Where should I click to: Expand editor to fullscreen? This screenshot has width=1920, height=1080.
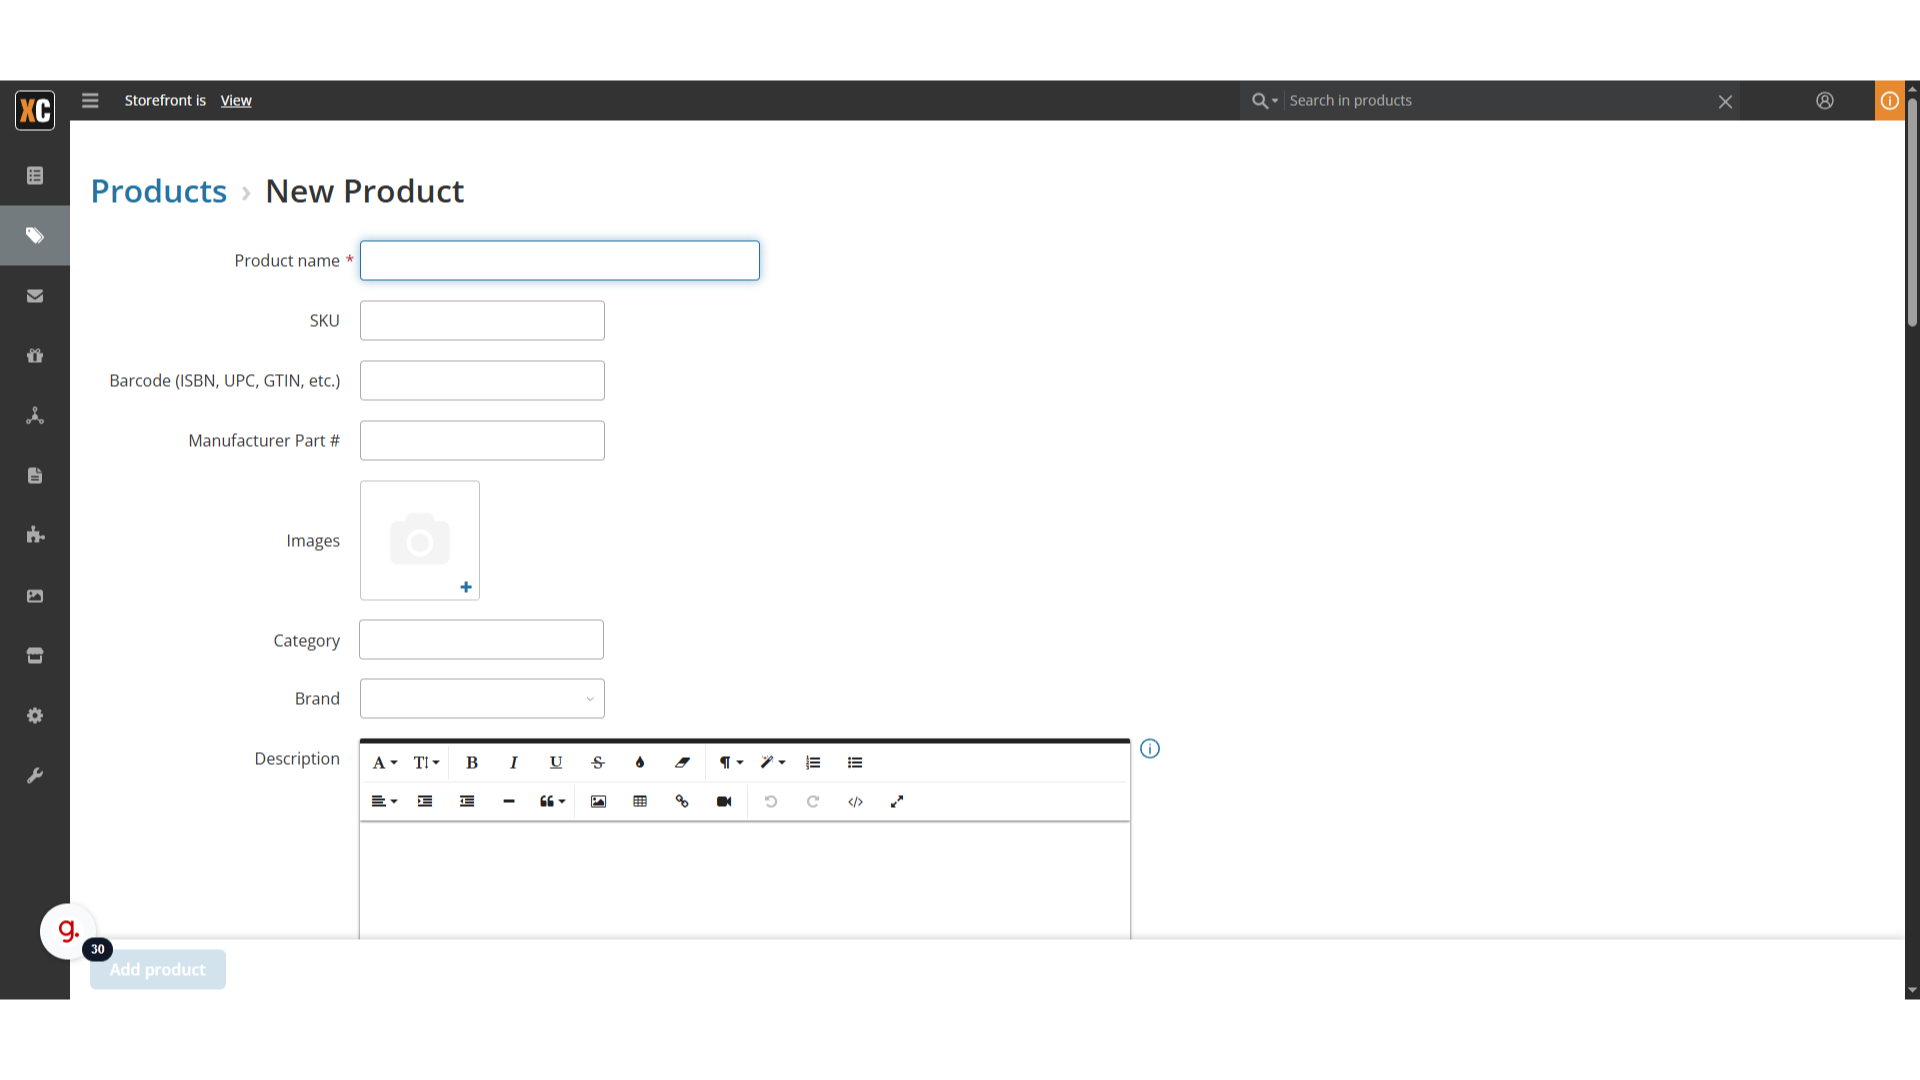897,802
